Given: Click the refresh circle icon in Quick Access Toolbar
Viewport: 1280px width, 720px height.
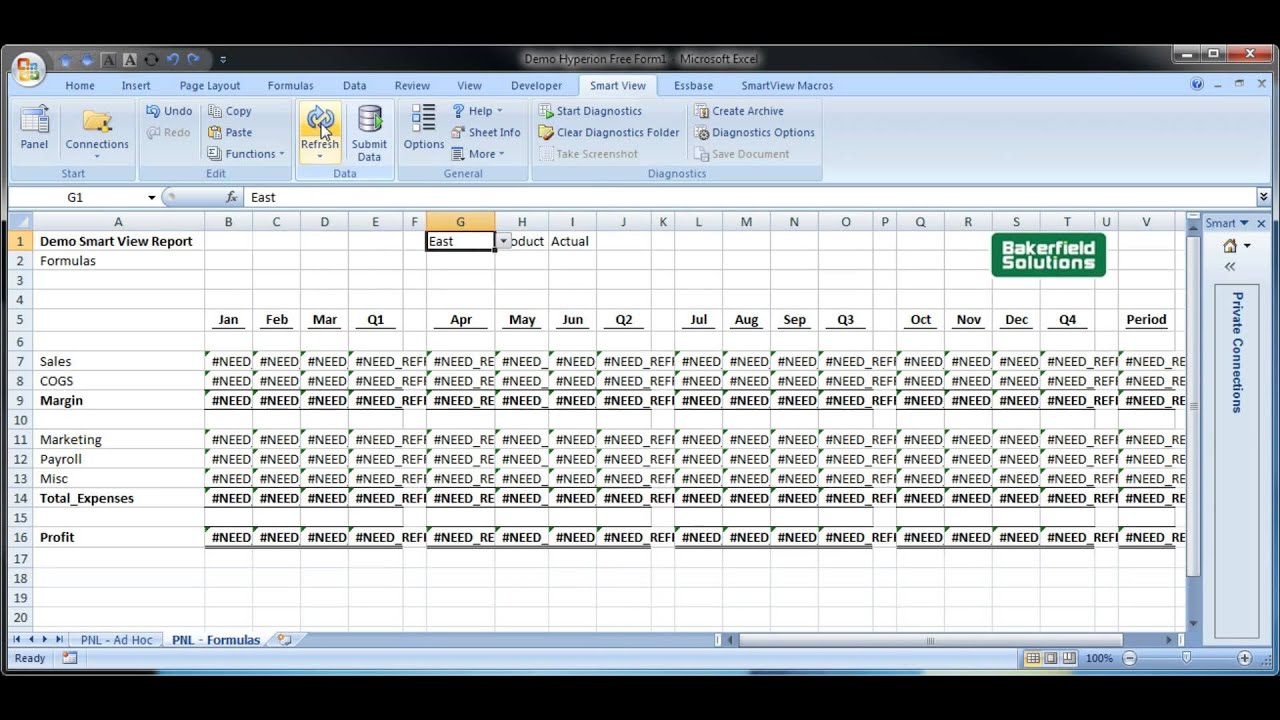Looking at the screenshot, I should [151, 60].
